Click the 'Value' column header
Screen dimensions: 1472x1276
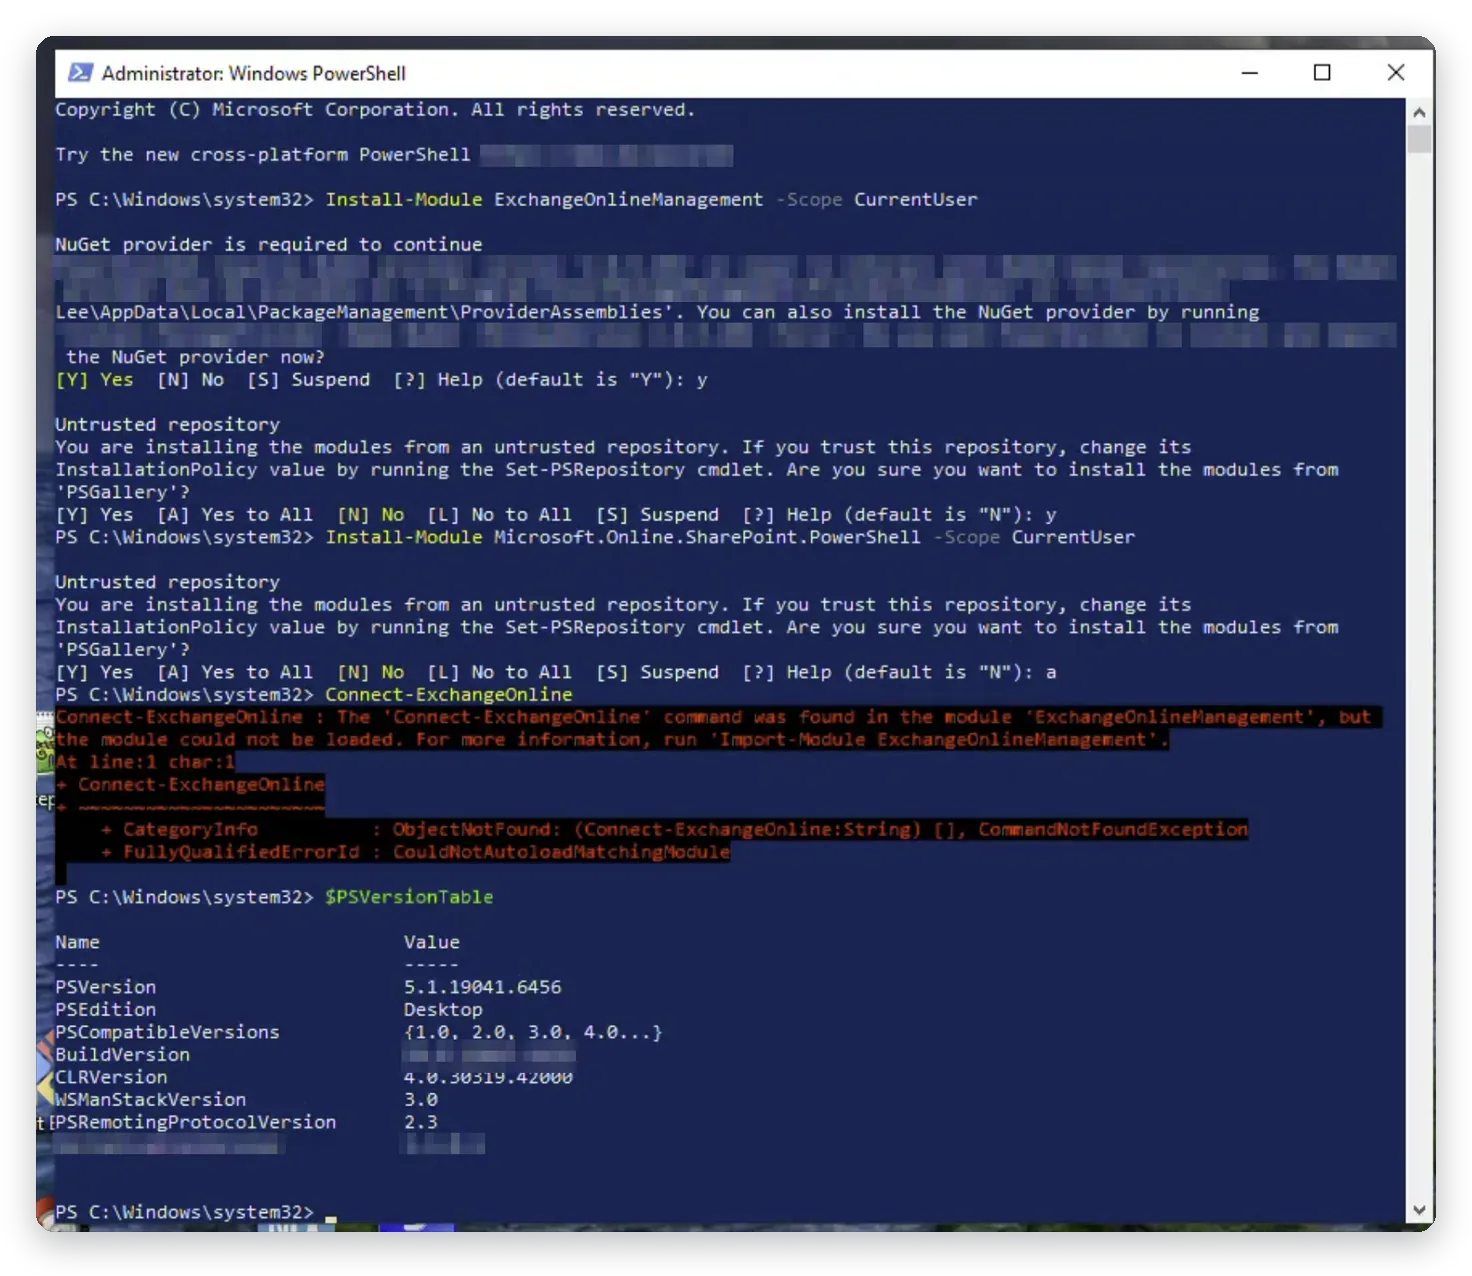click(432, 942)
